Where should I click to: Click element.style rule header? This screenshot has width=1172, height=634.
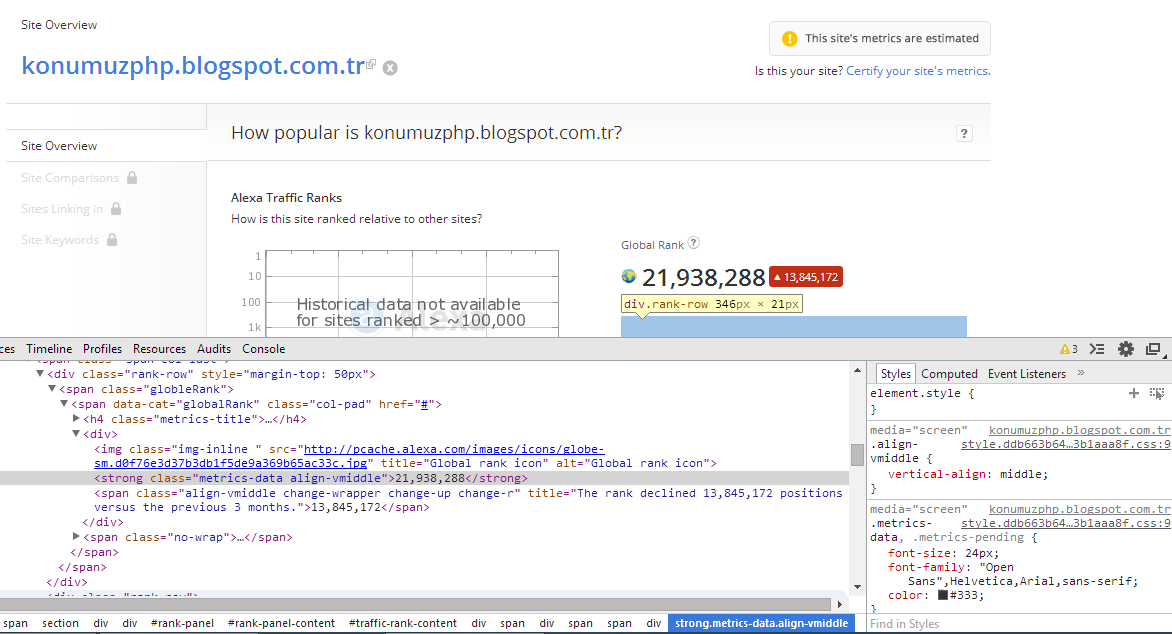click(922, 393)
